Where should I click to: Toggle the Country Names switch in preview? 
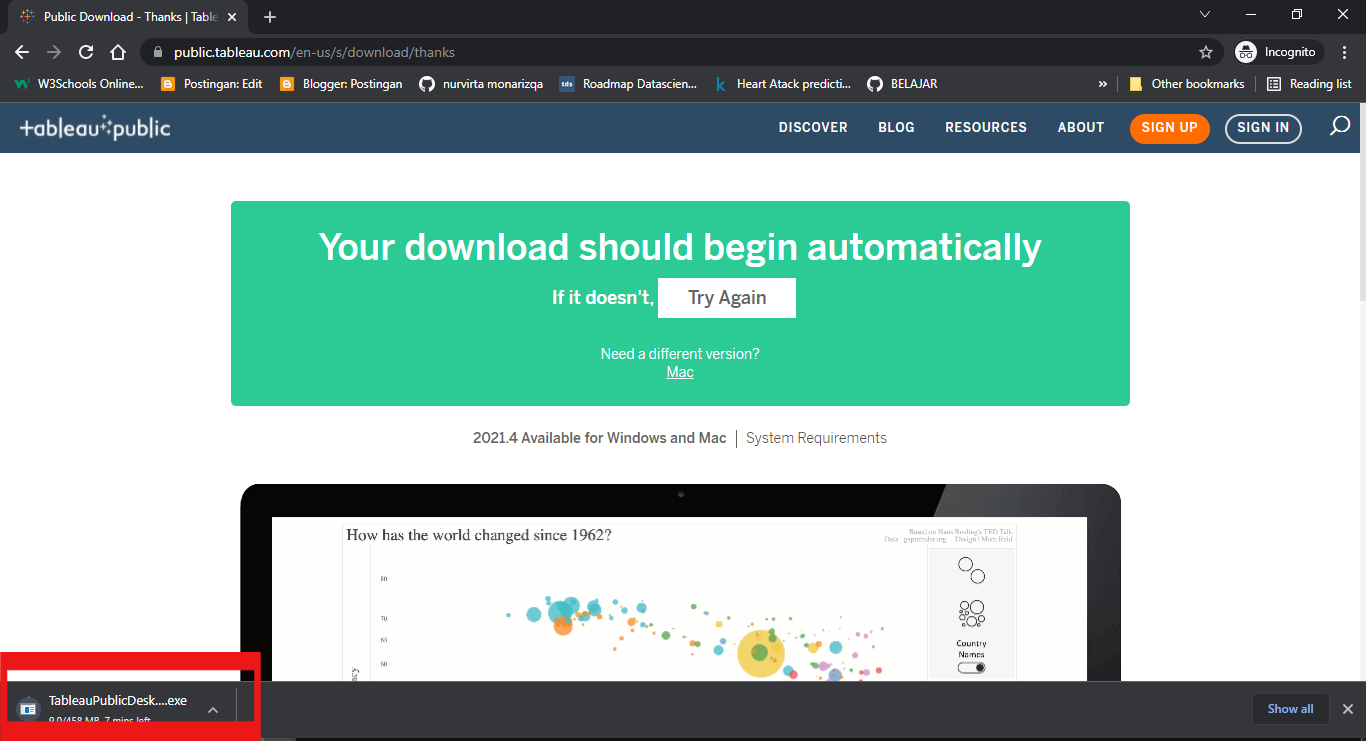coord(971,667)
